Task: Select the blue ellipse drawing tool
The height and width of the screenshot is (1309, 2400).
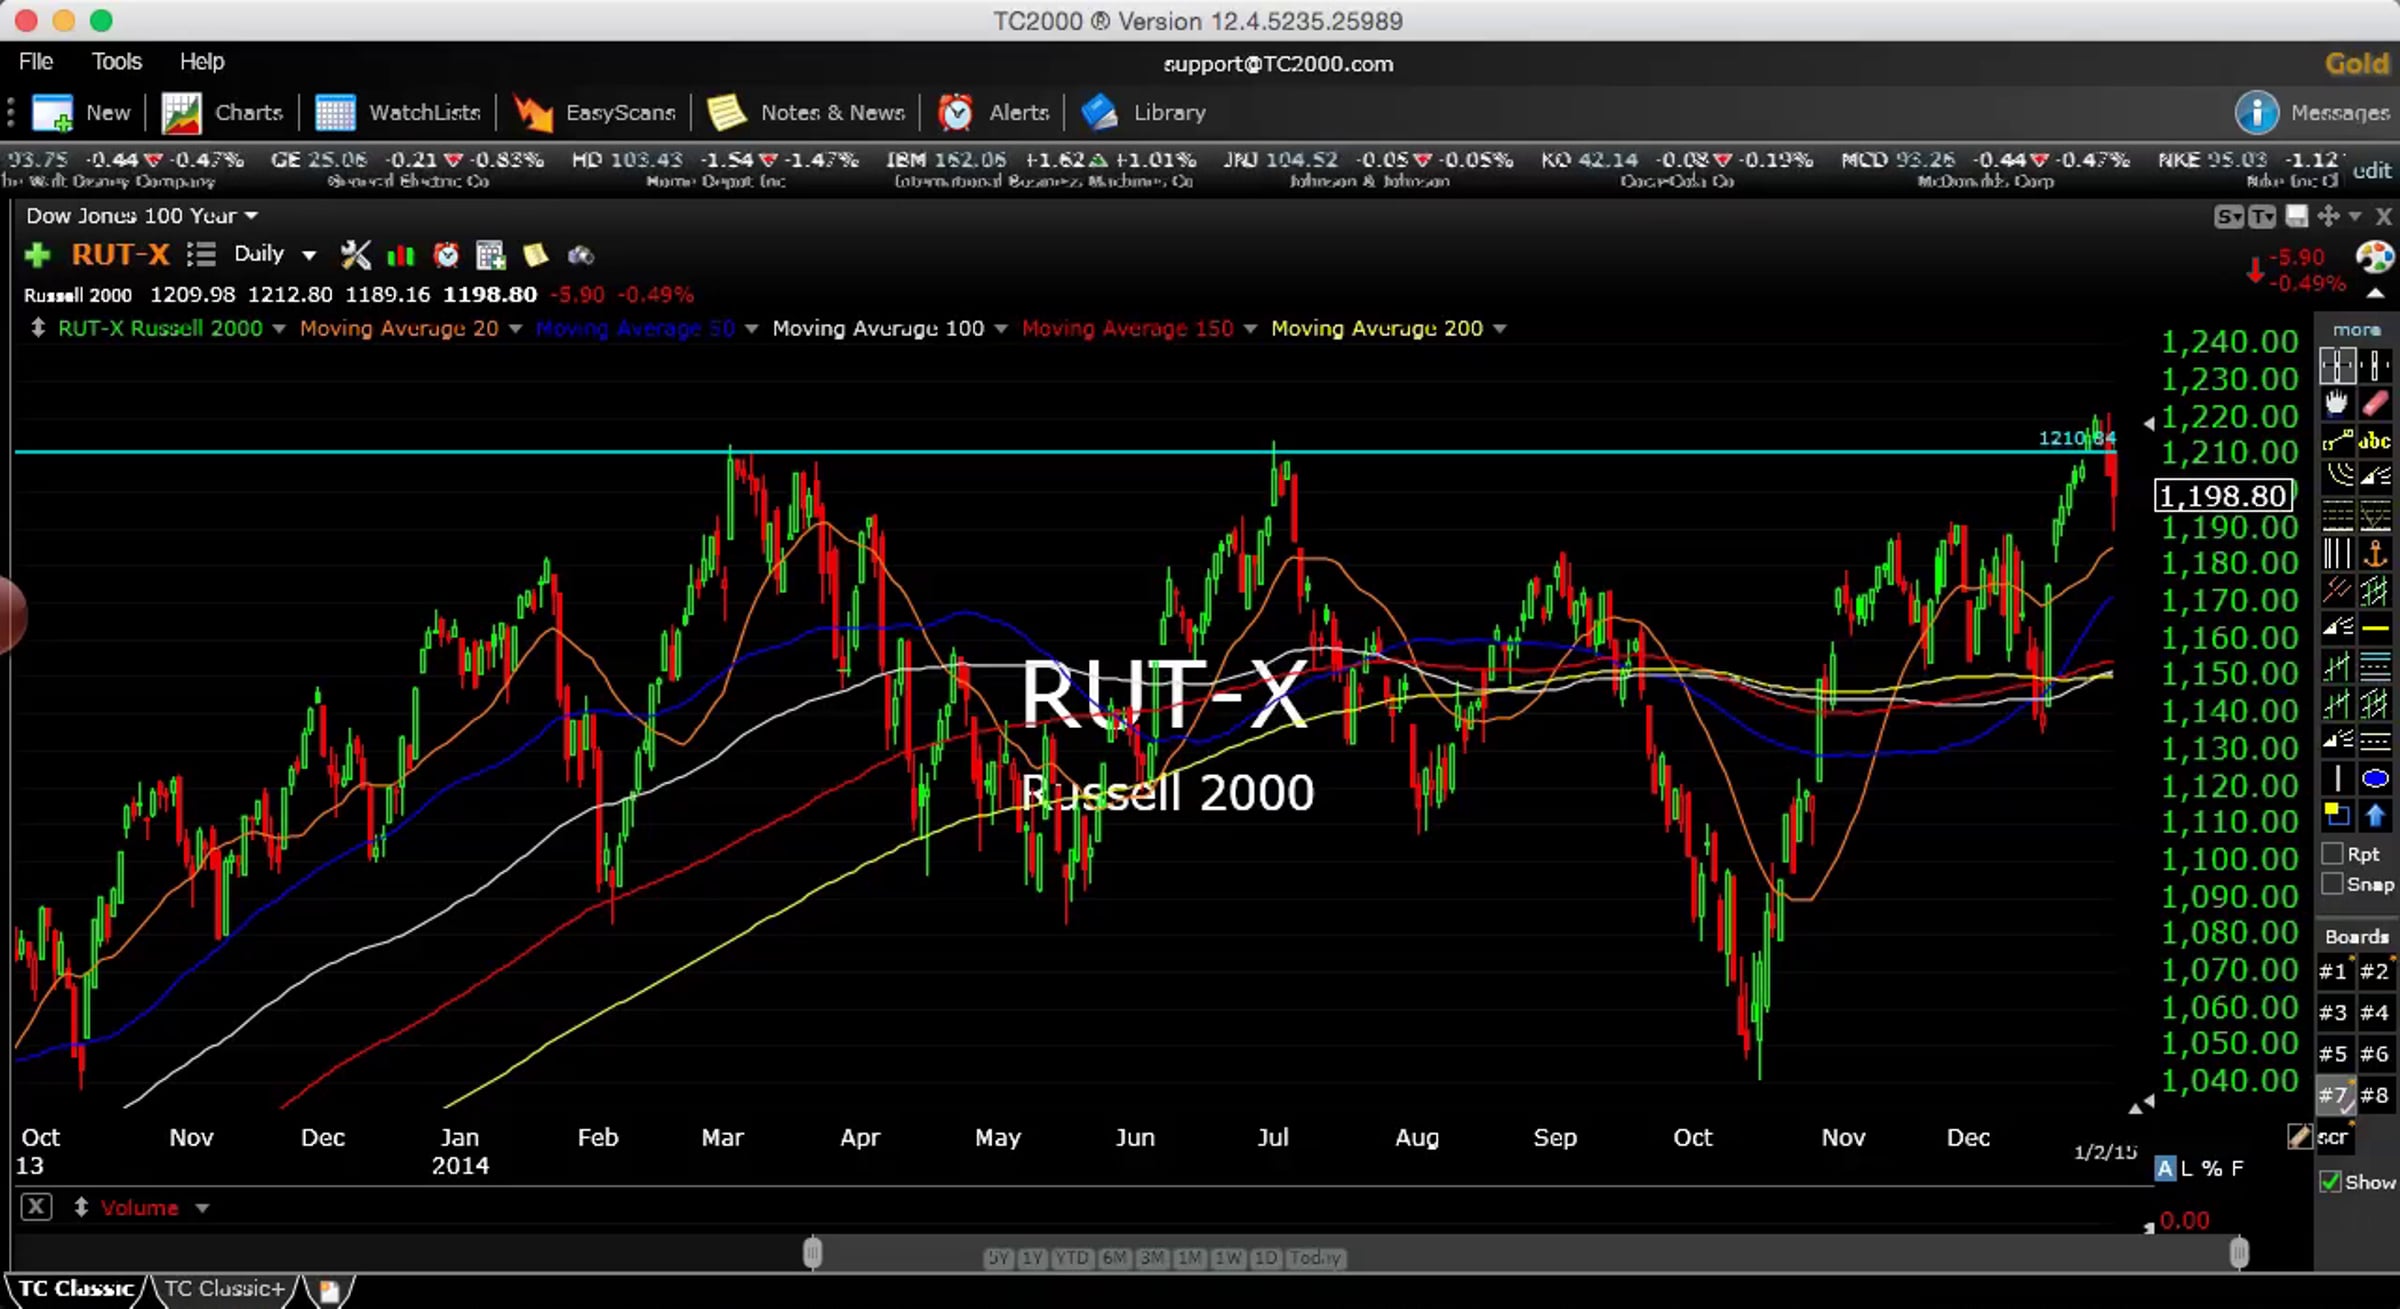Action: (x=2375, y=778)
